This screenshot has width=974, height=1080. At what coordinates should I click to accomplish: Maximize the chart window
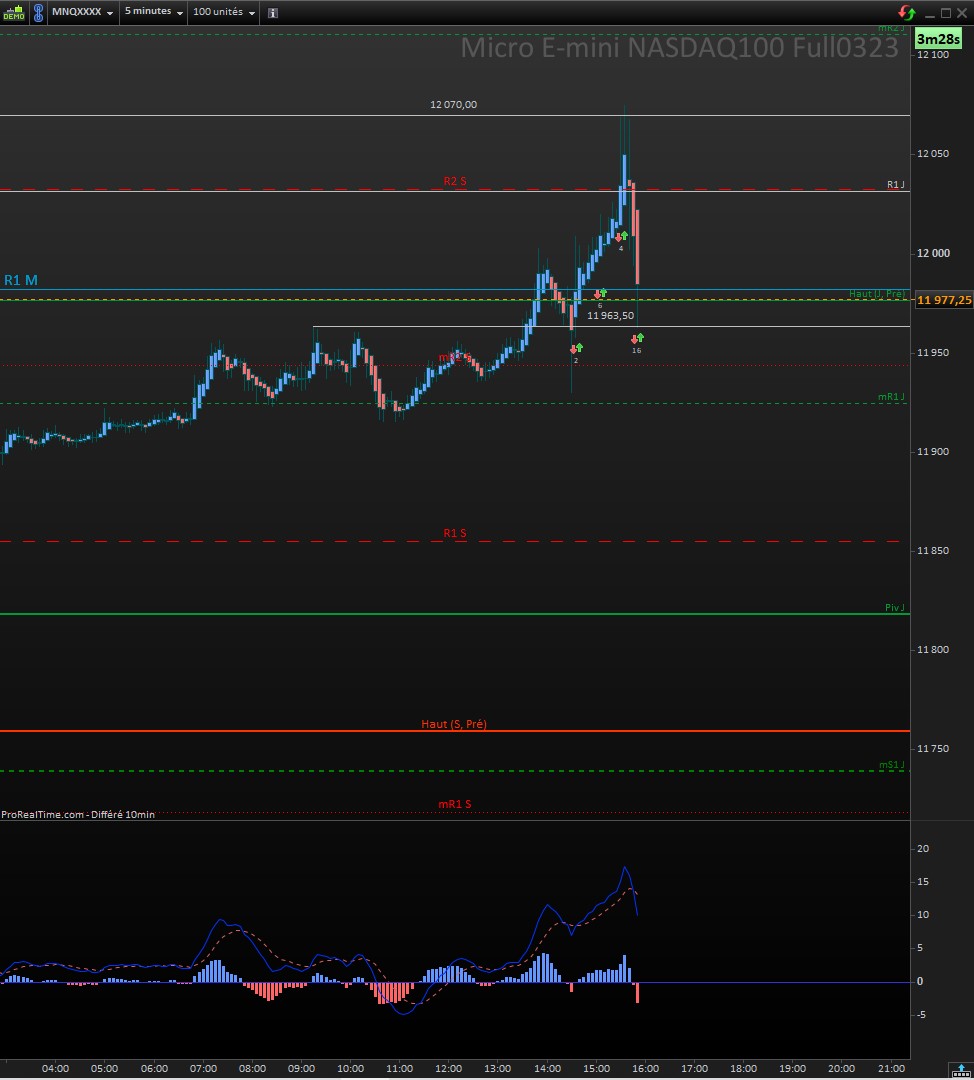point(946,13)
